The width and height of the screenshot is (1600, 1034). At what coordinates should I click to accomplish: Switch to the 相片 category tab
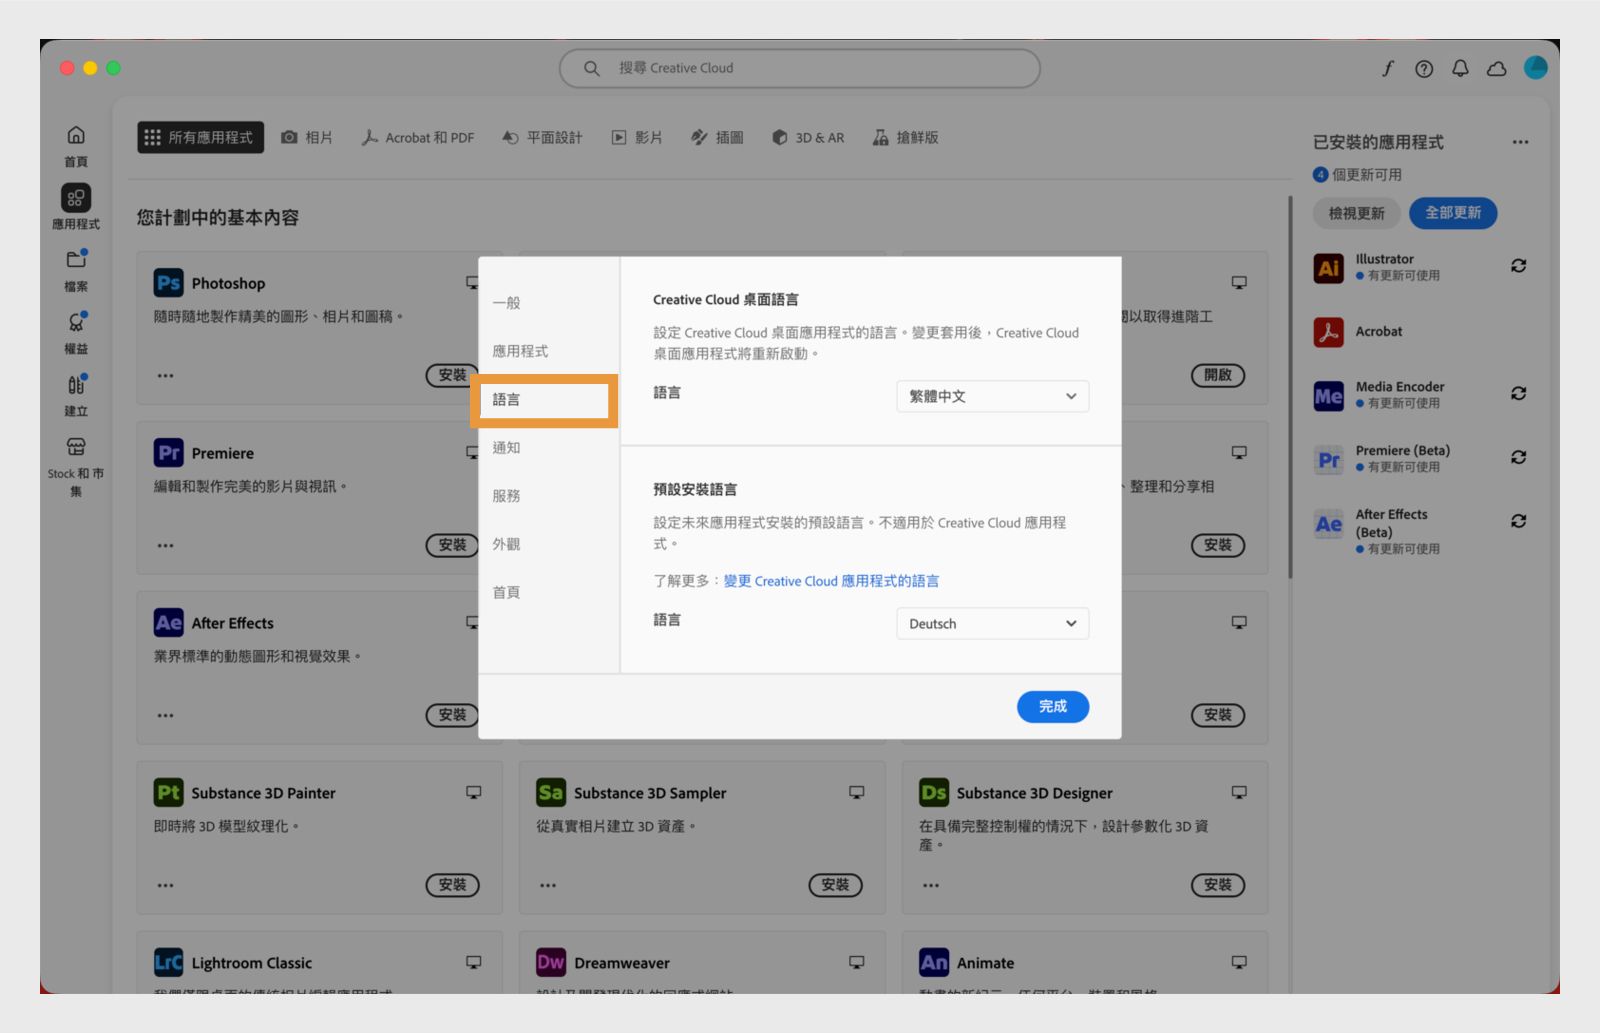(307, 138)
